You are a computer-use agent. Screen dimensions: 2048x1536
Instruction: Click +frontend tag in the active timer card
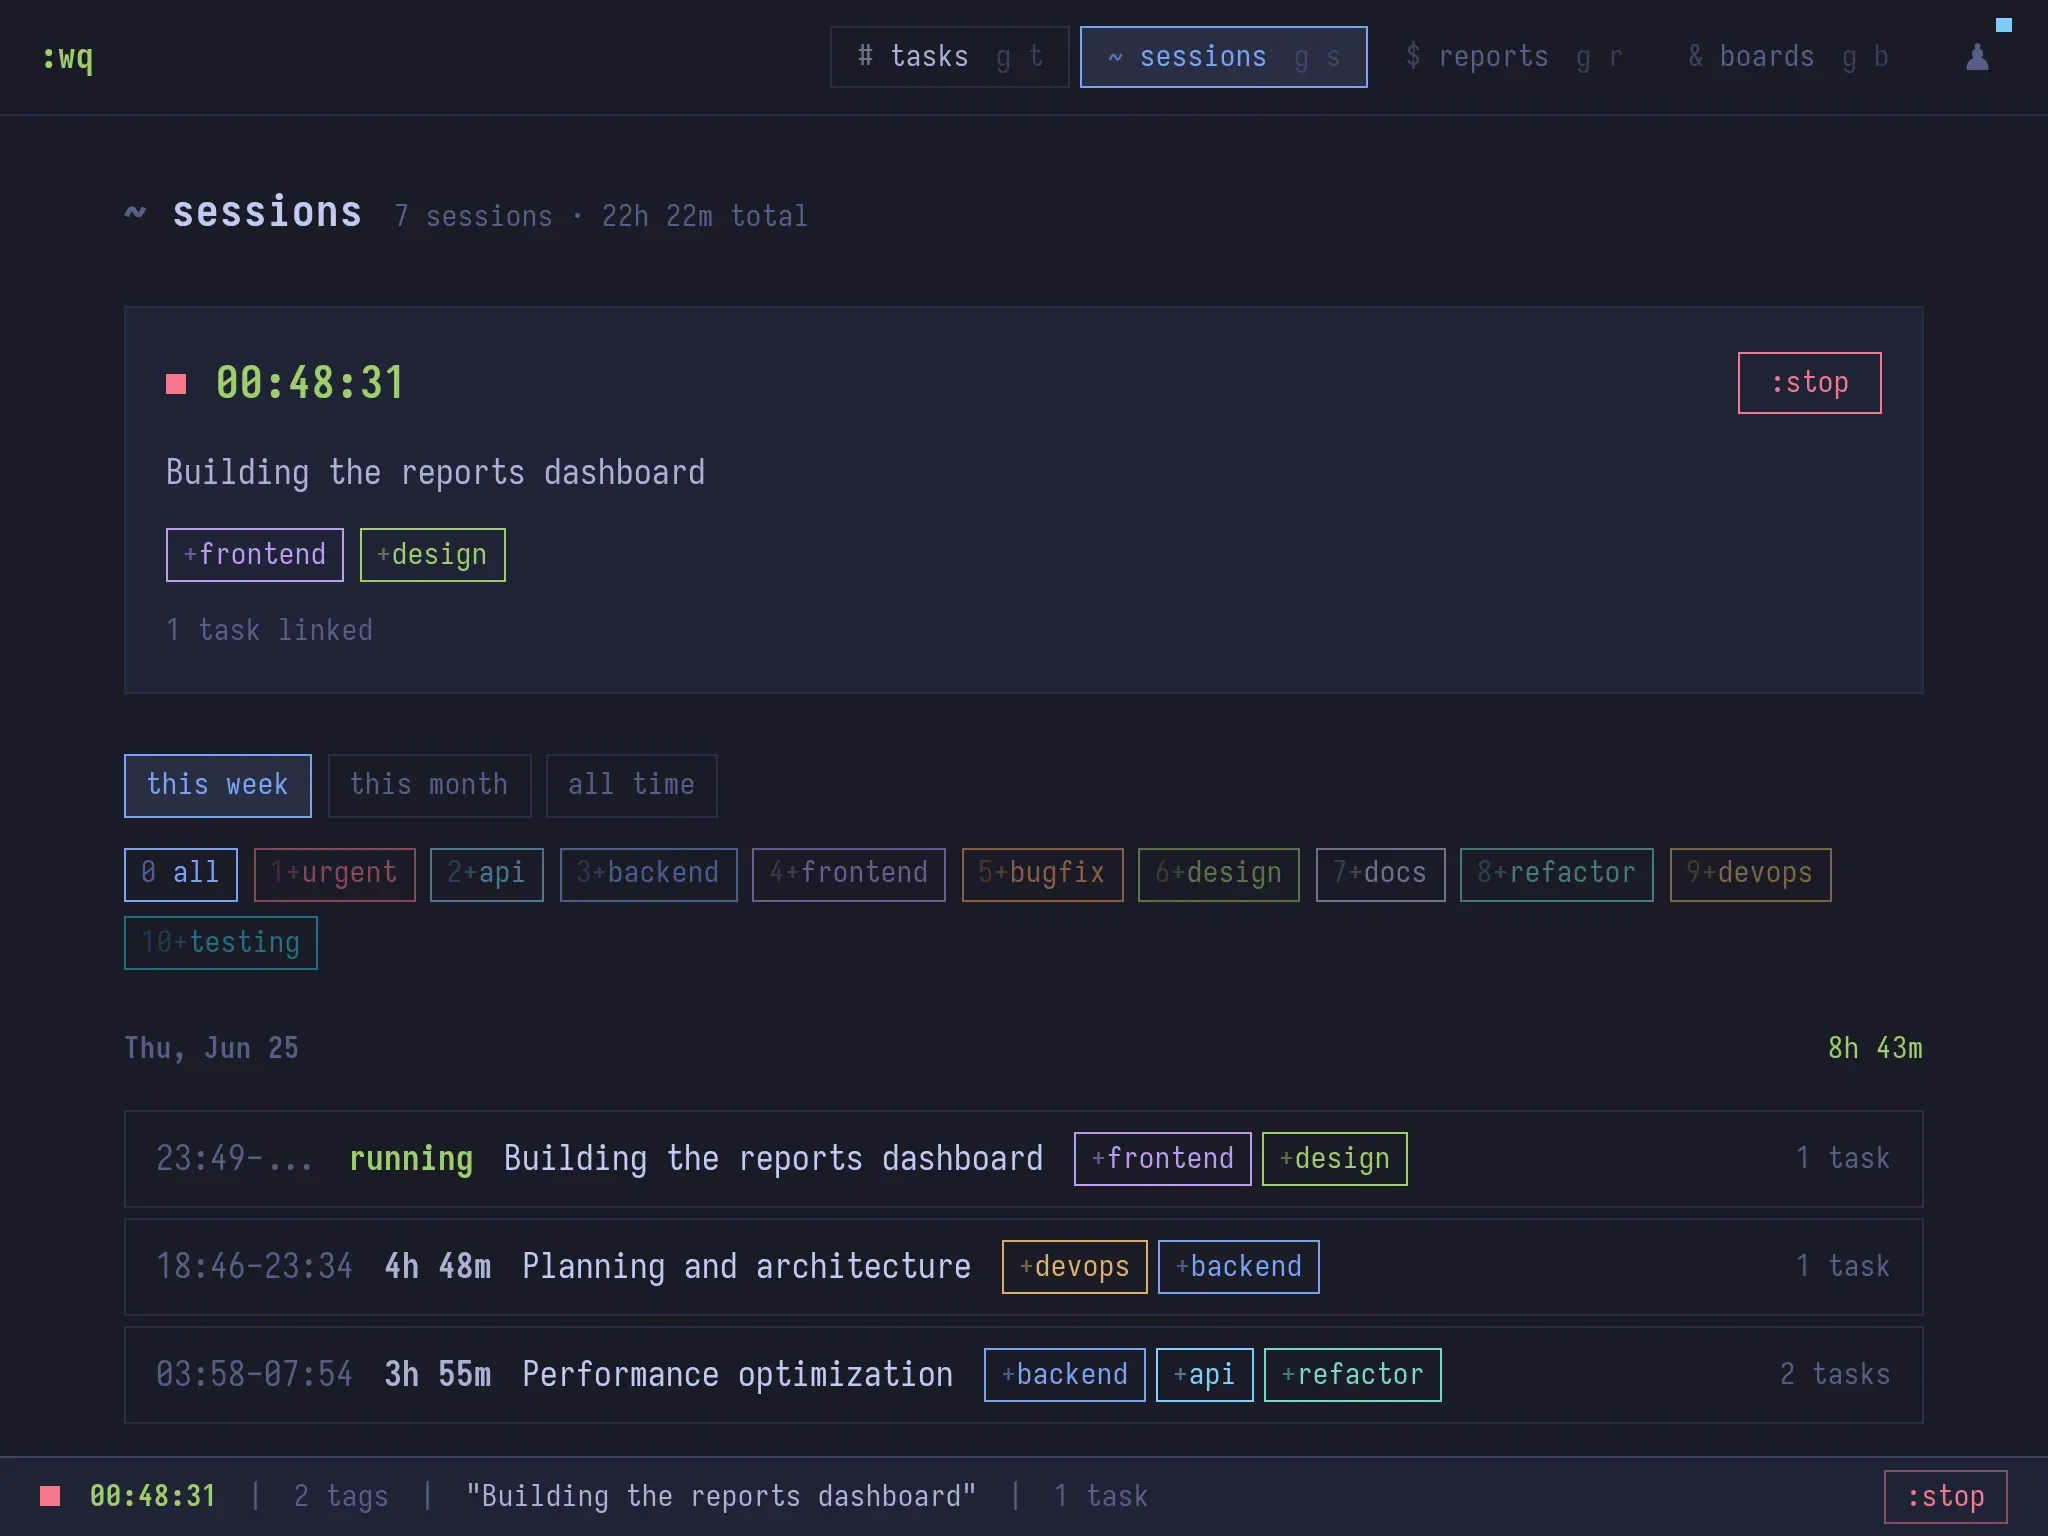[x=254, y=555]
